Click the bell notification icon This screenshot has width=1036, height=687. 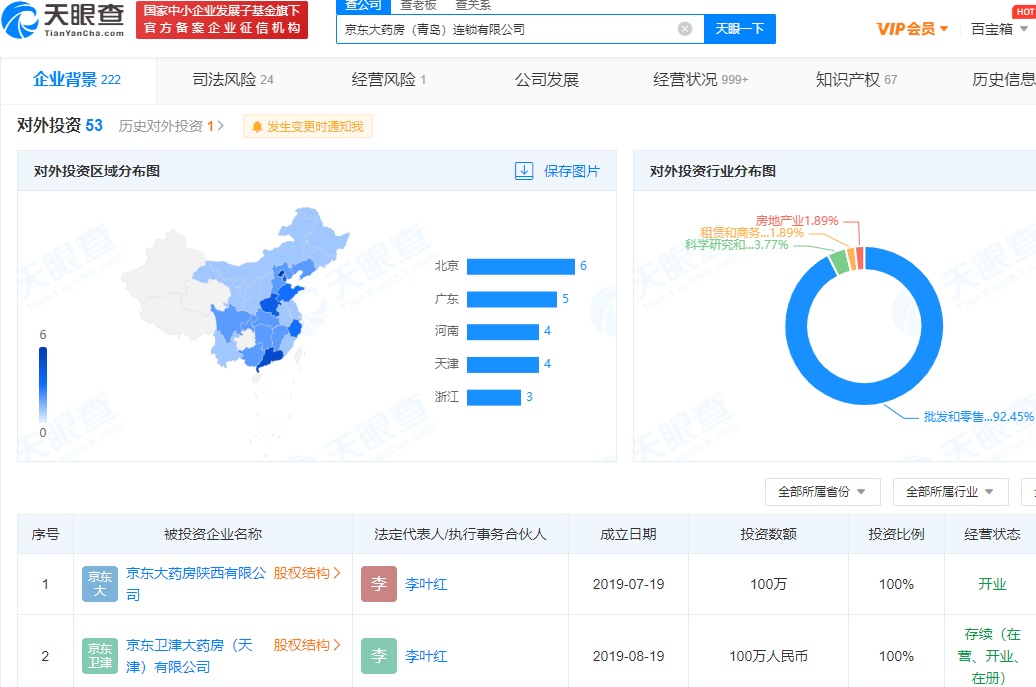257,126
